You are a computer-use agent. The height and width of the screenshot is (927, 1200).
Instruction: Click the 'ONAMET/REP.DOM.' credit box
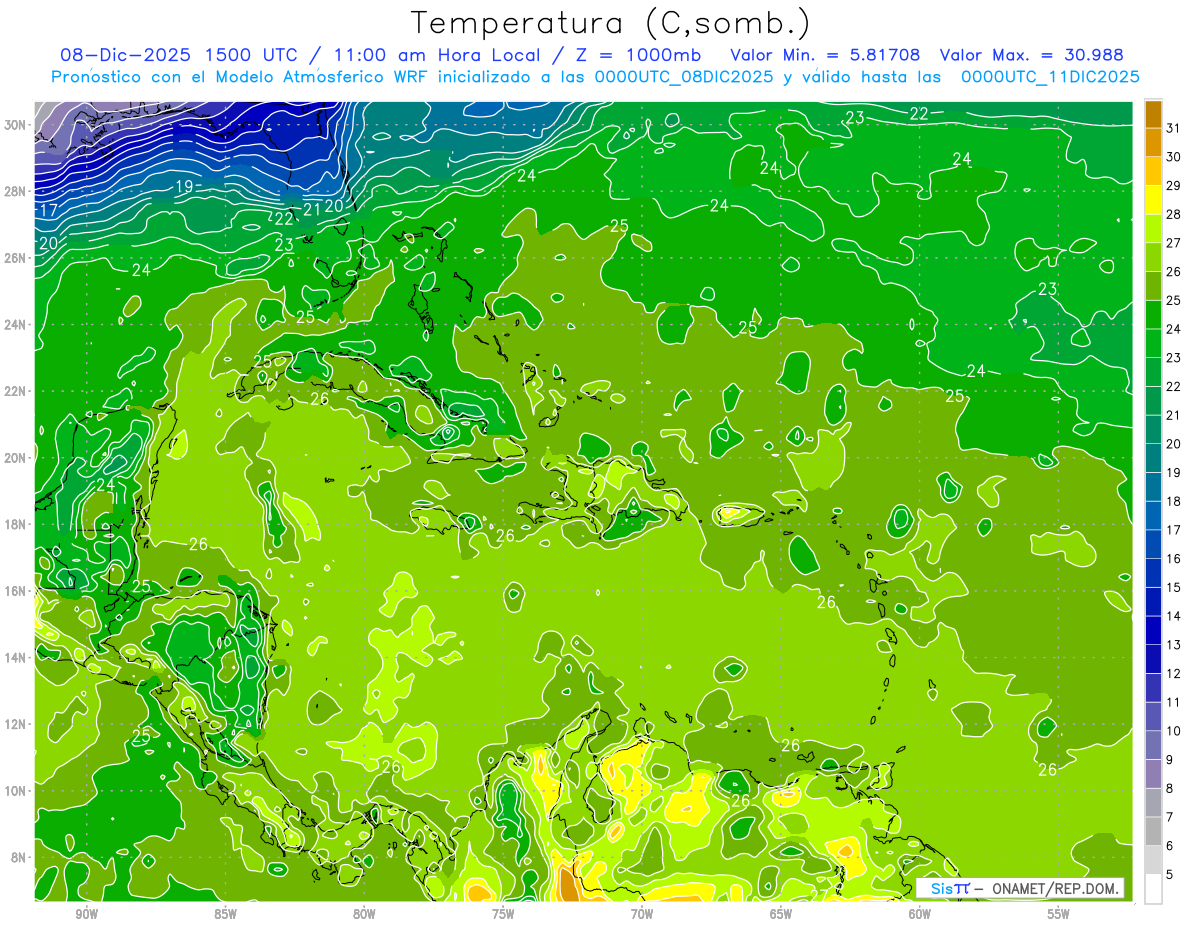click(x=1020, y=888)
